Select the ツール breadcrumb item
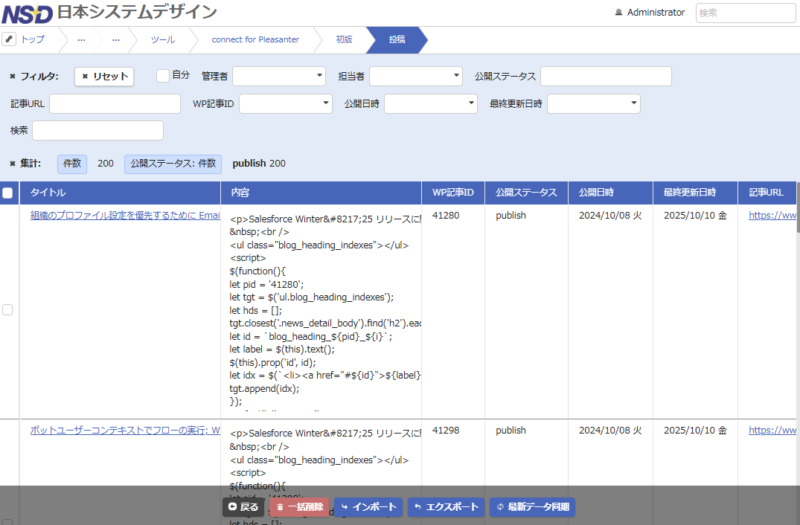 [162, 39]
